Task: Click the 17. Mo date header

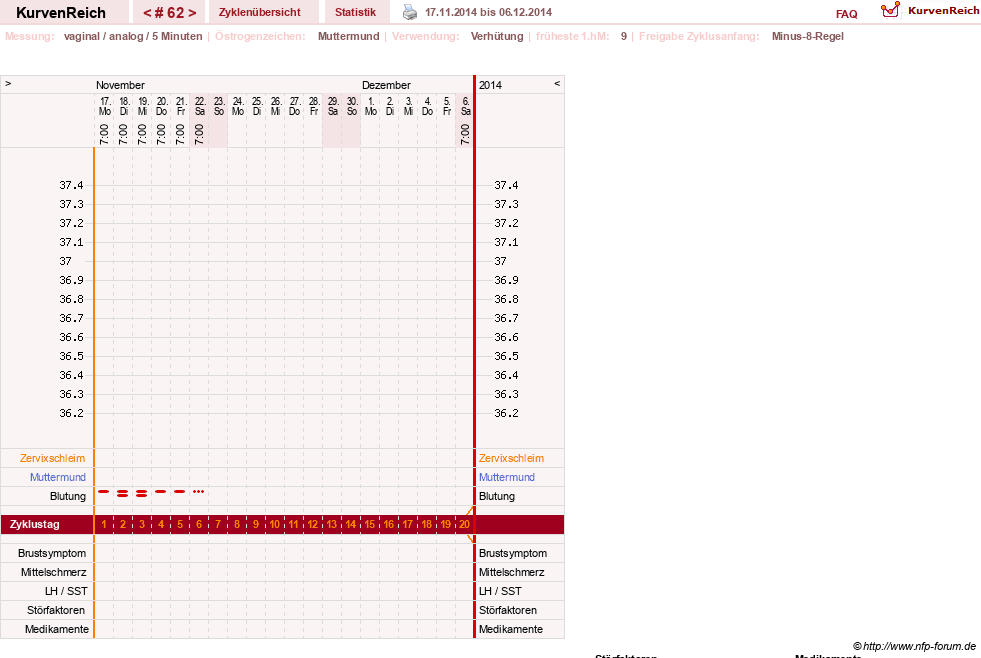Action: 104,106
